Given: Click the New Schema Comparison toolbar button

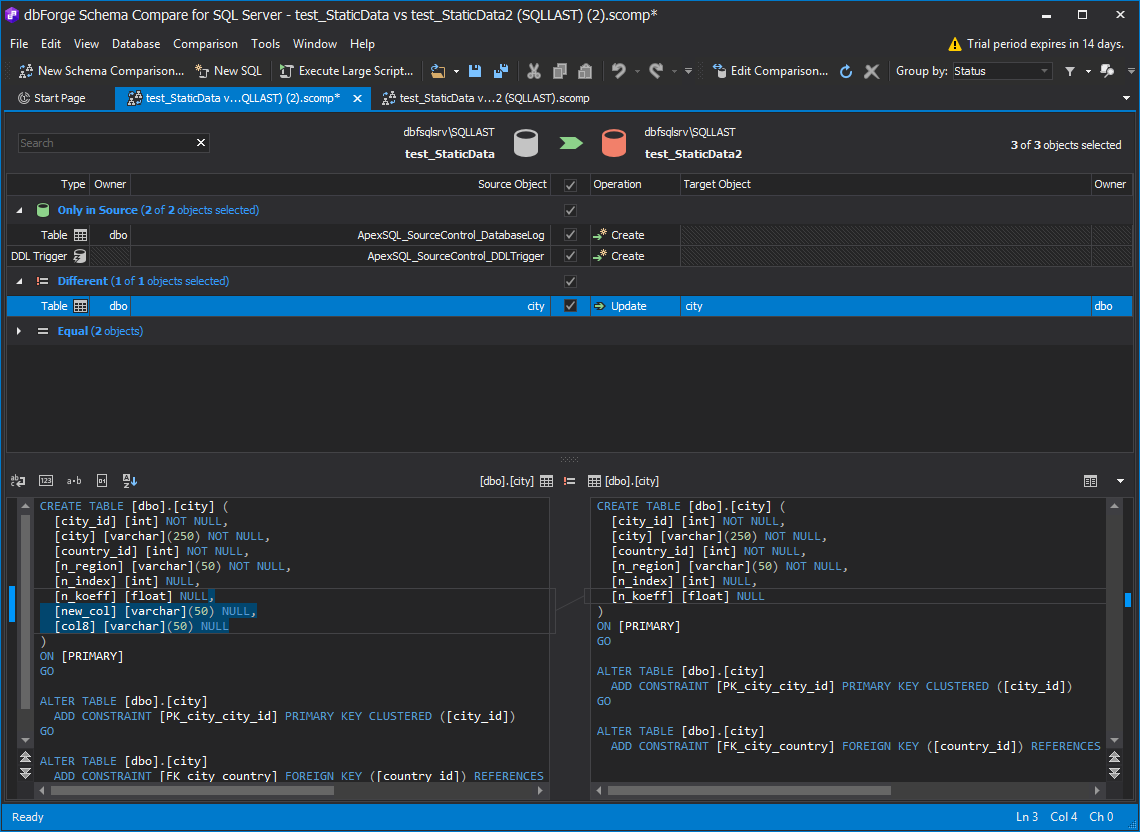Looking at the screenshot, I should tap(102, 71).
